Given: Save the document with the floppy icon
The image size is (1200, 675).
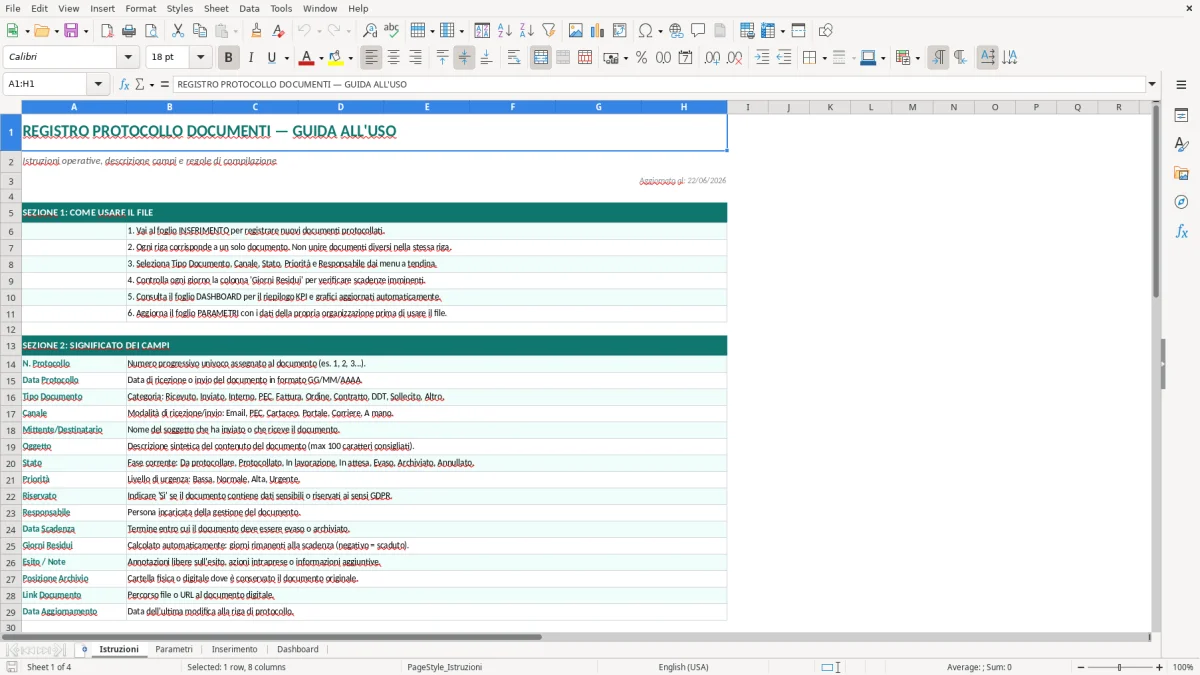Looking at the screenshot, I should click(x=71, y=31).
